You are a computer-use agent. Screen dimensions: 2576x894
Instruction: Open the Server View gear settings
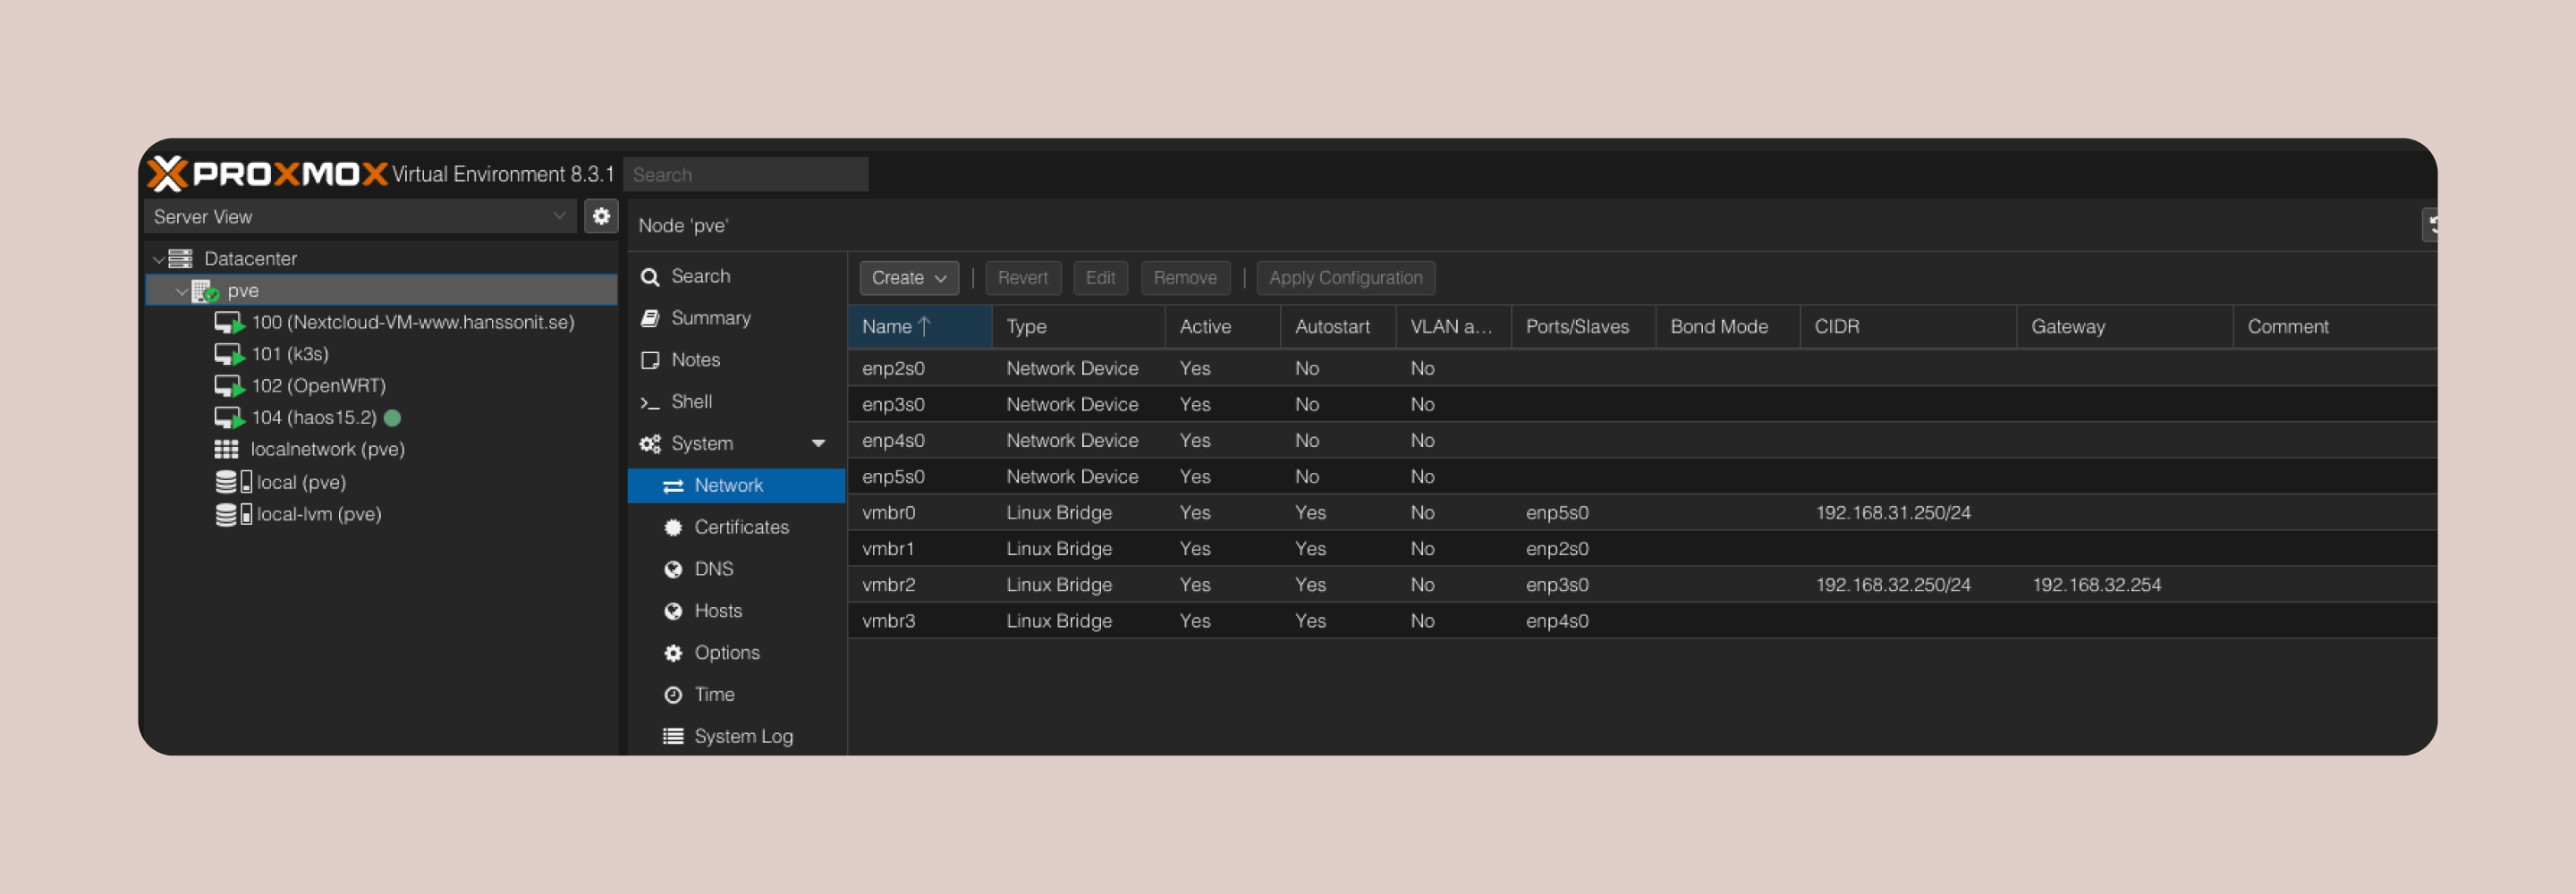click(601, 216)
